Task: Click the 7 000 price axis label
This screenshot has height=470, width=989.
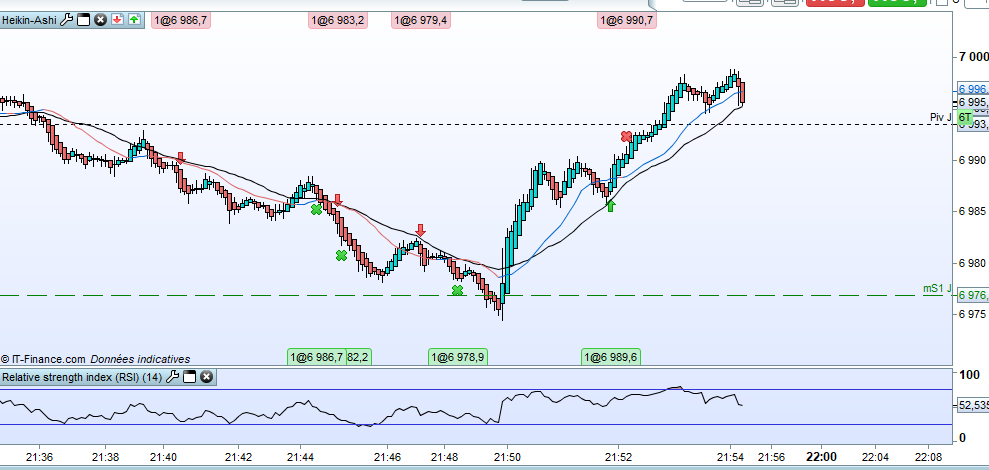Action: tap(973, 57)
